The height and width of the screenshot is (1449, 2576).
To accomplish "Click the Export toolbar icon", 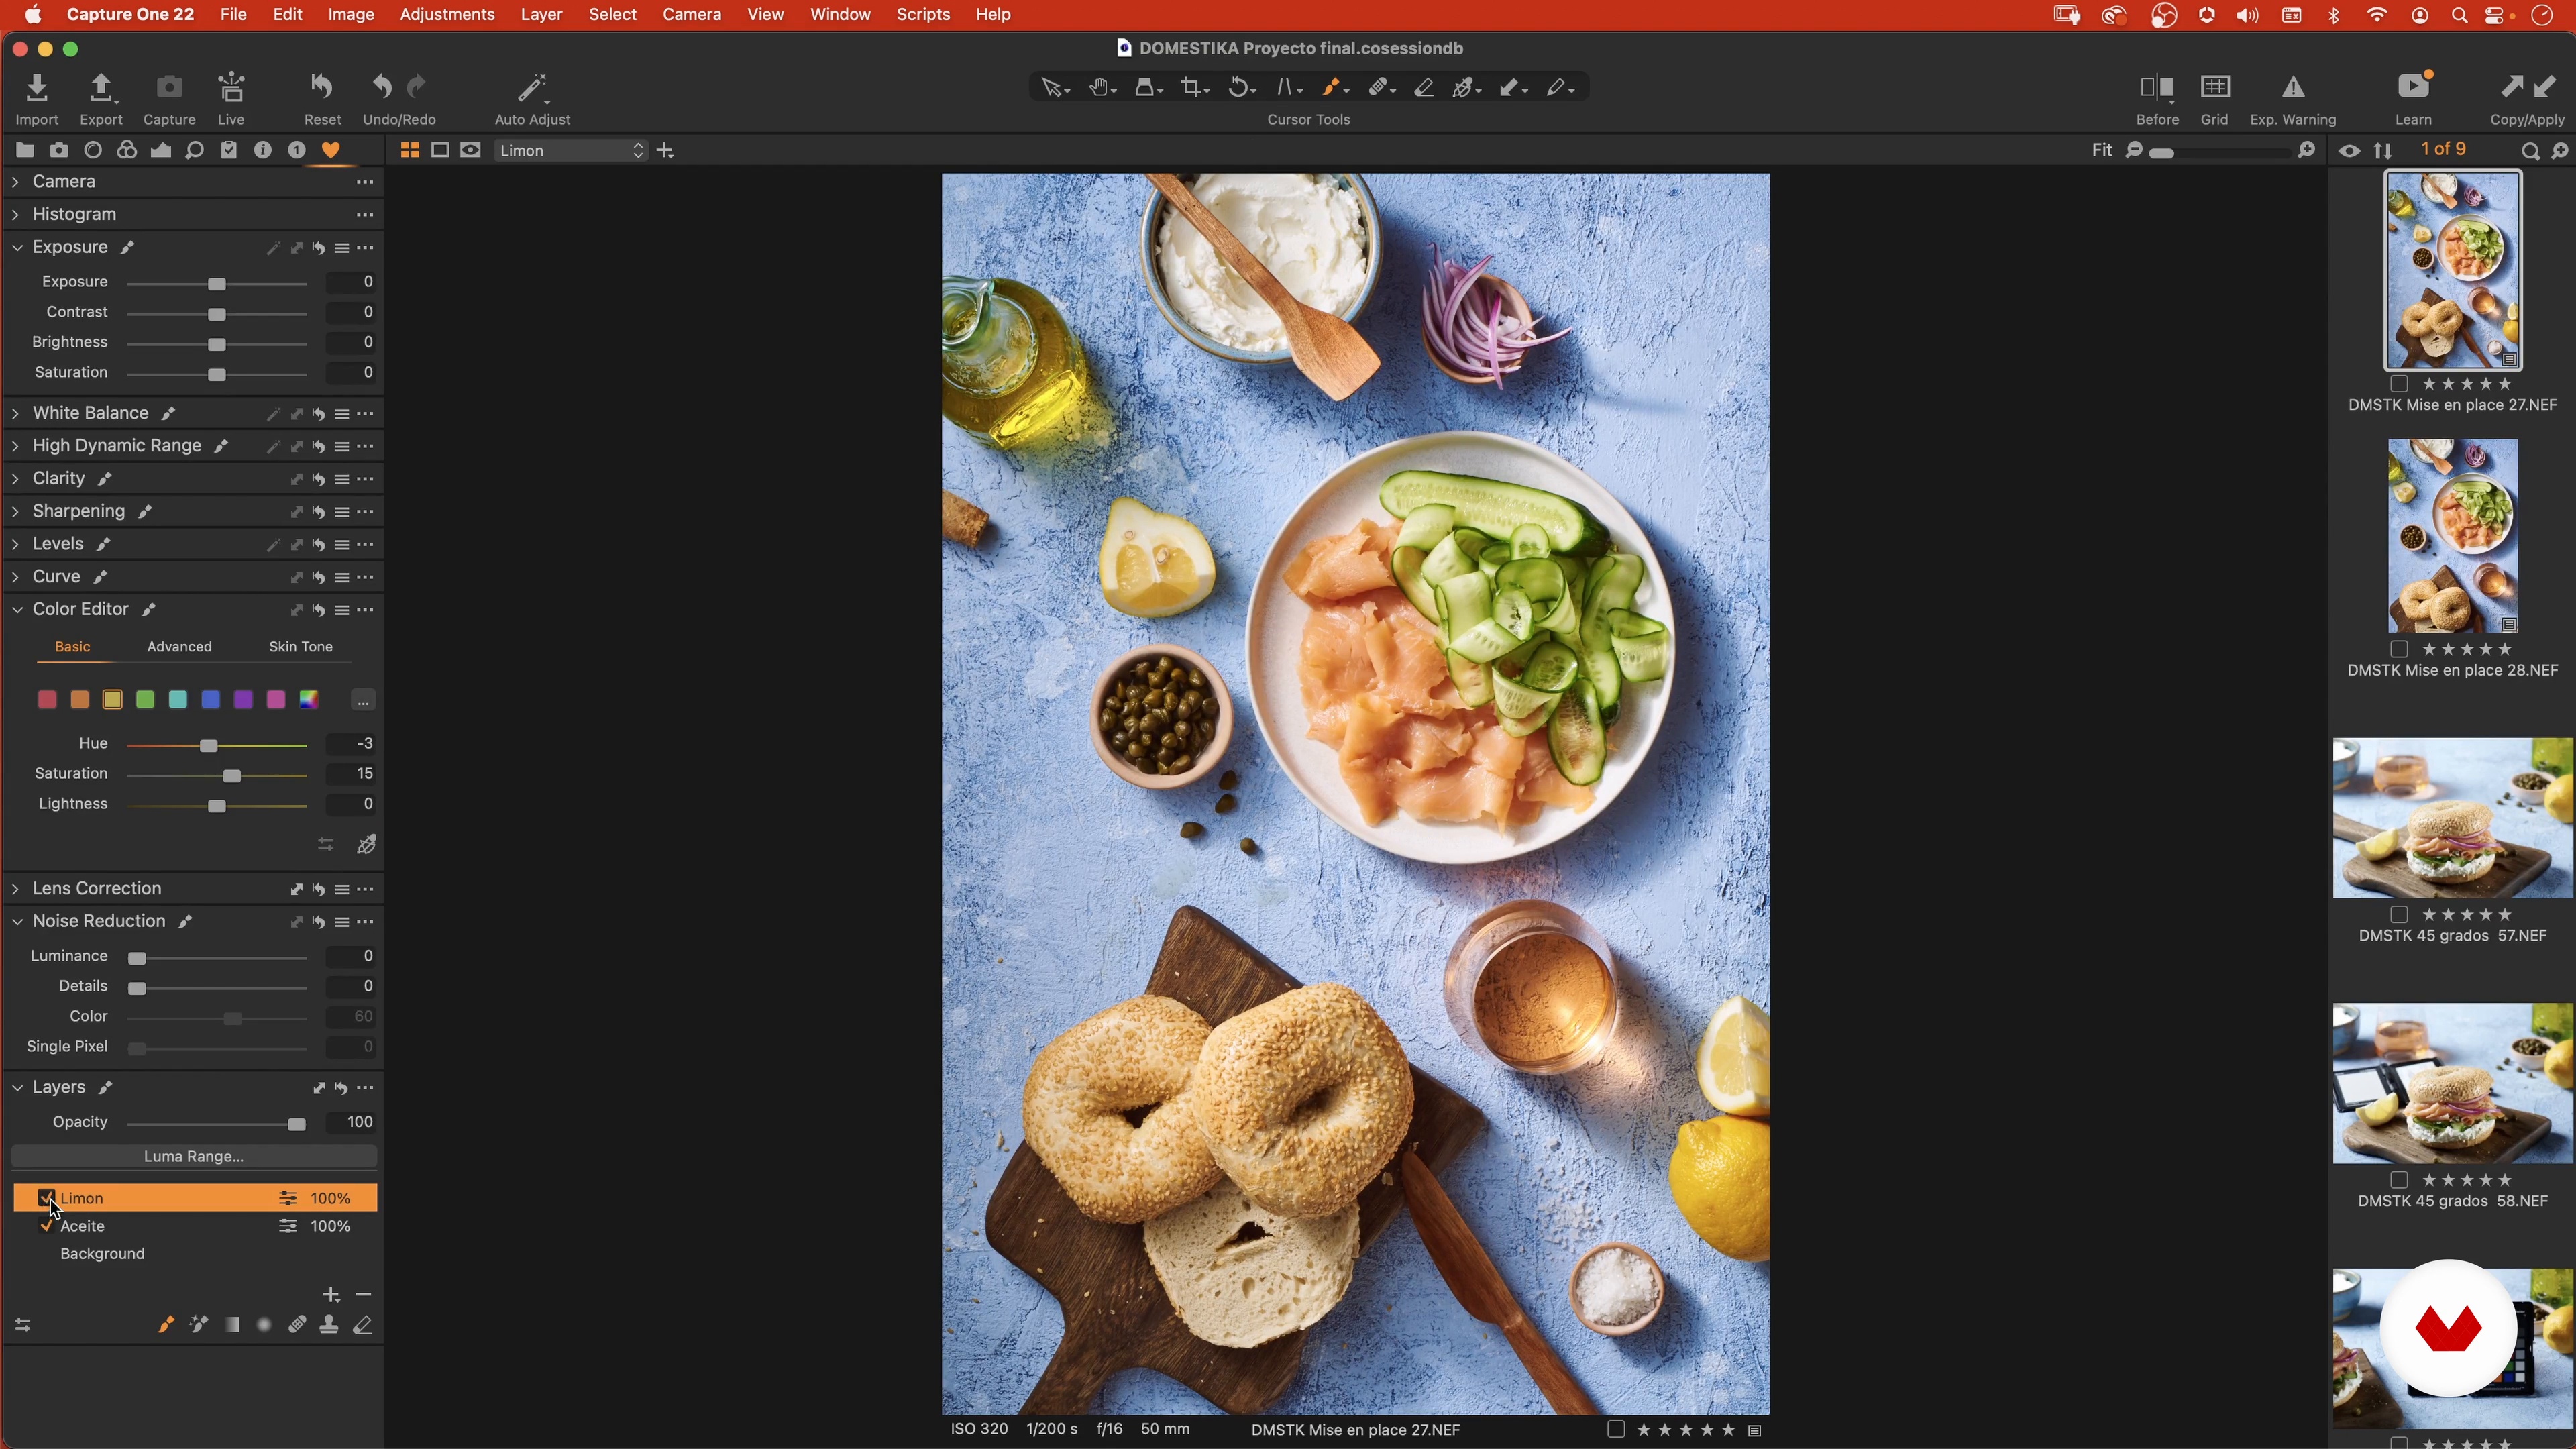I will click(101, 88).
